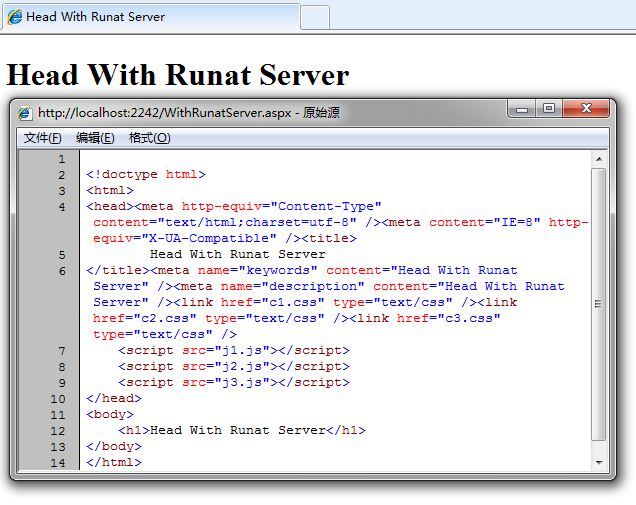Viewport: 636px width, 505px height.
Task: Click the scrollbar up arrow in source view
Action: click(599, 158)
